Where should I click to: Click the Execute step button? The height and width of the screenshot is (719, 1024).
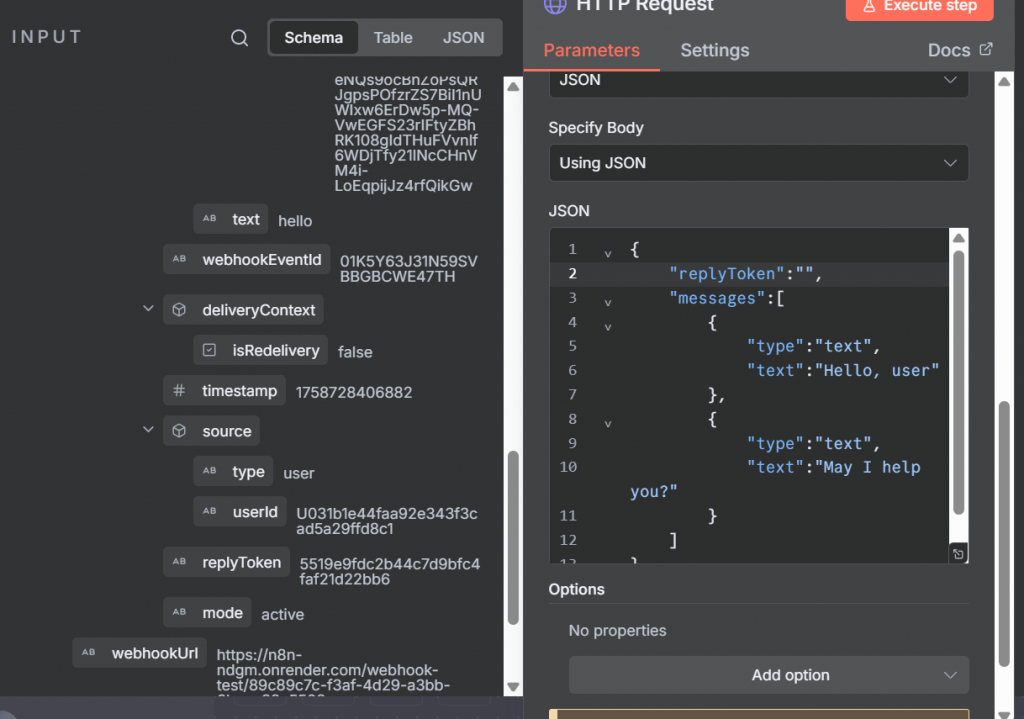pos(920,7)
